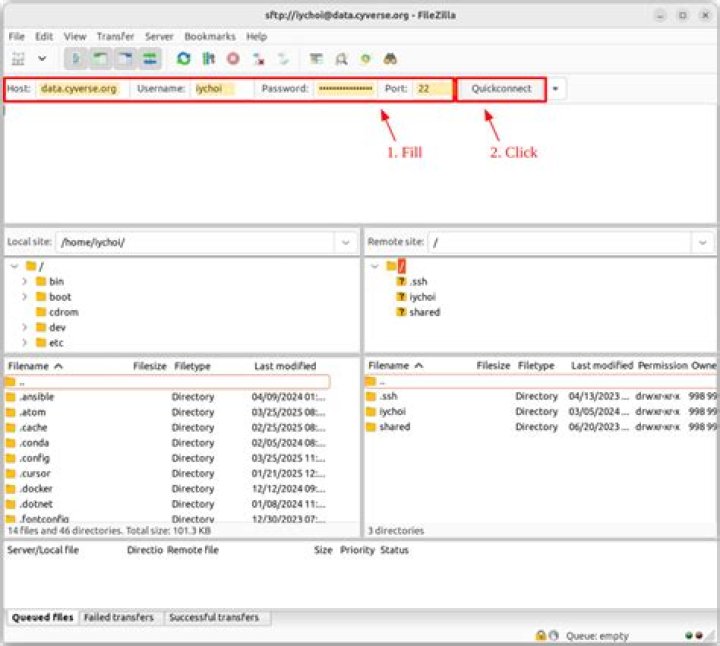Select the .conda directory row
Viewport: 720px width, 646px height.
pos(168,443)
